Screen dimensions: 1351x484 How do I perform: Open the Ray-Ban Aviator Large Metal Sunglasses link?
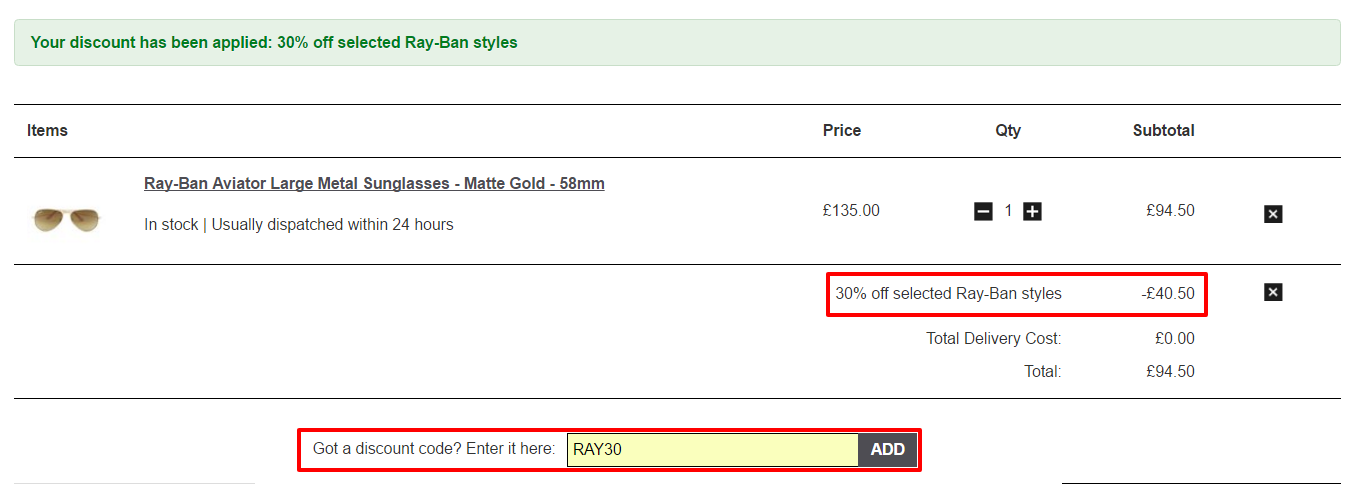374,184
